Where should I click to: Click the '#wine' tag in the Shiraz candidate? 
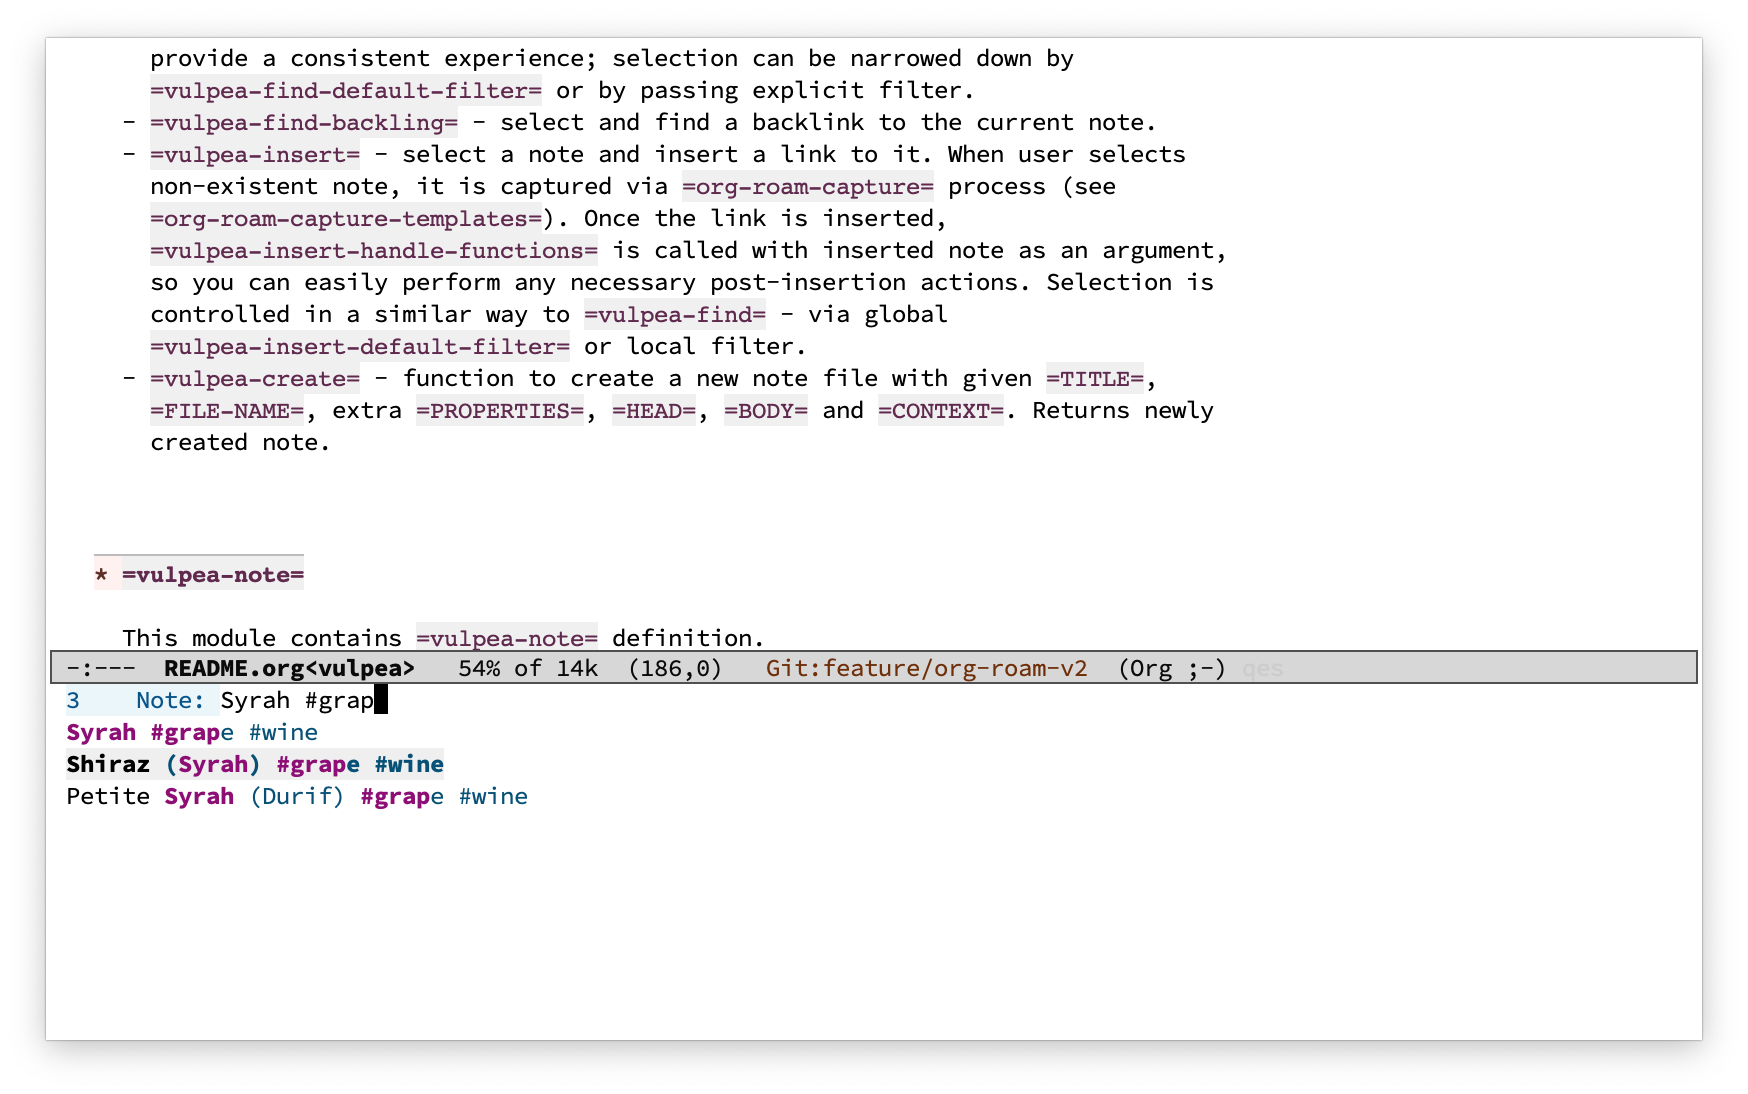pyautogui.click(x=409, y=764)
